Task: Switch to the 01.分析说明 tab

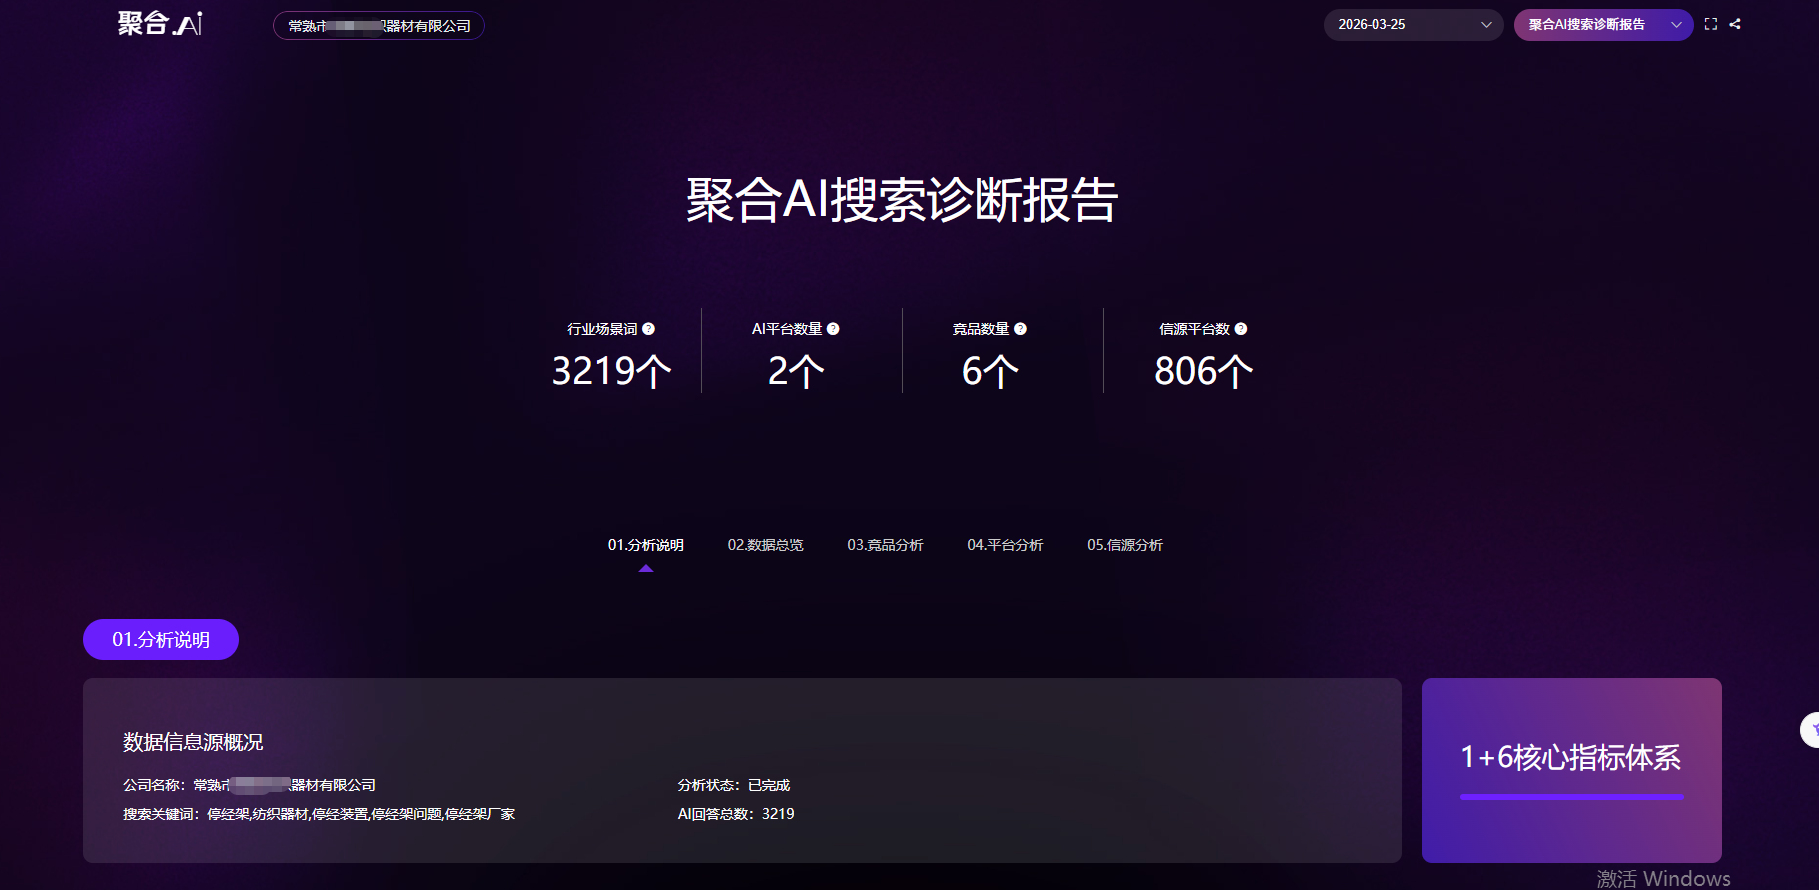Action: pyautogui.click(x=645, y=545)
